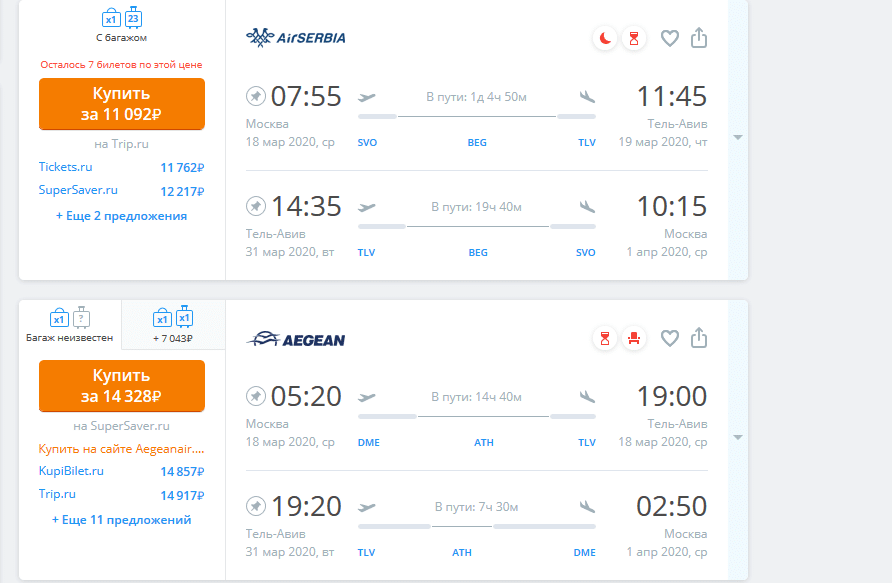Expand Aegean ticket details arrow

(738, 437)
